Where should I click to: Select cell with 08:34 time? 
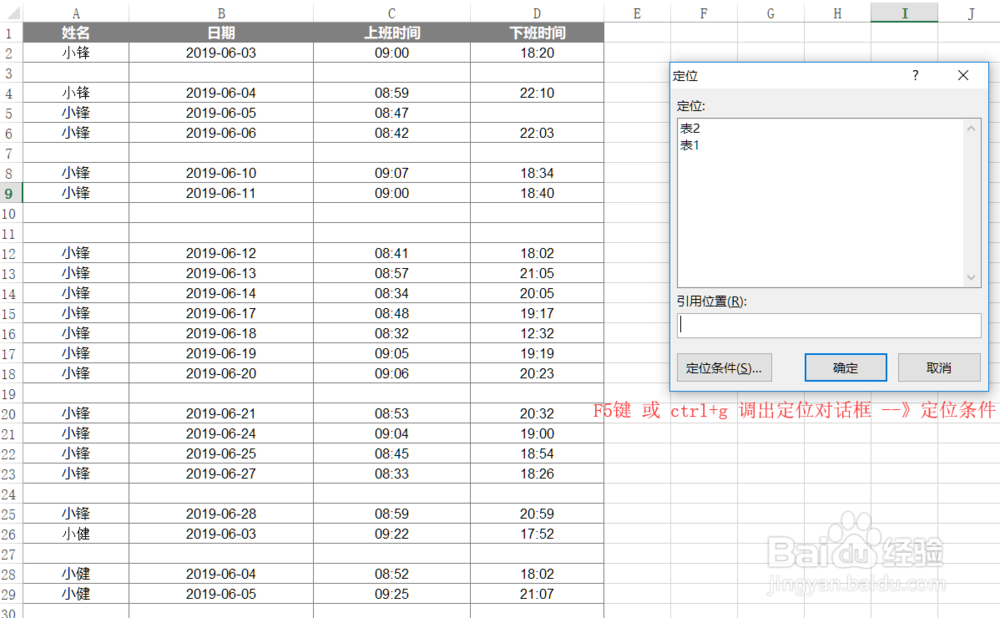tap(392, 293)
